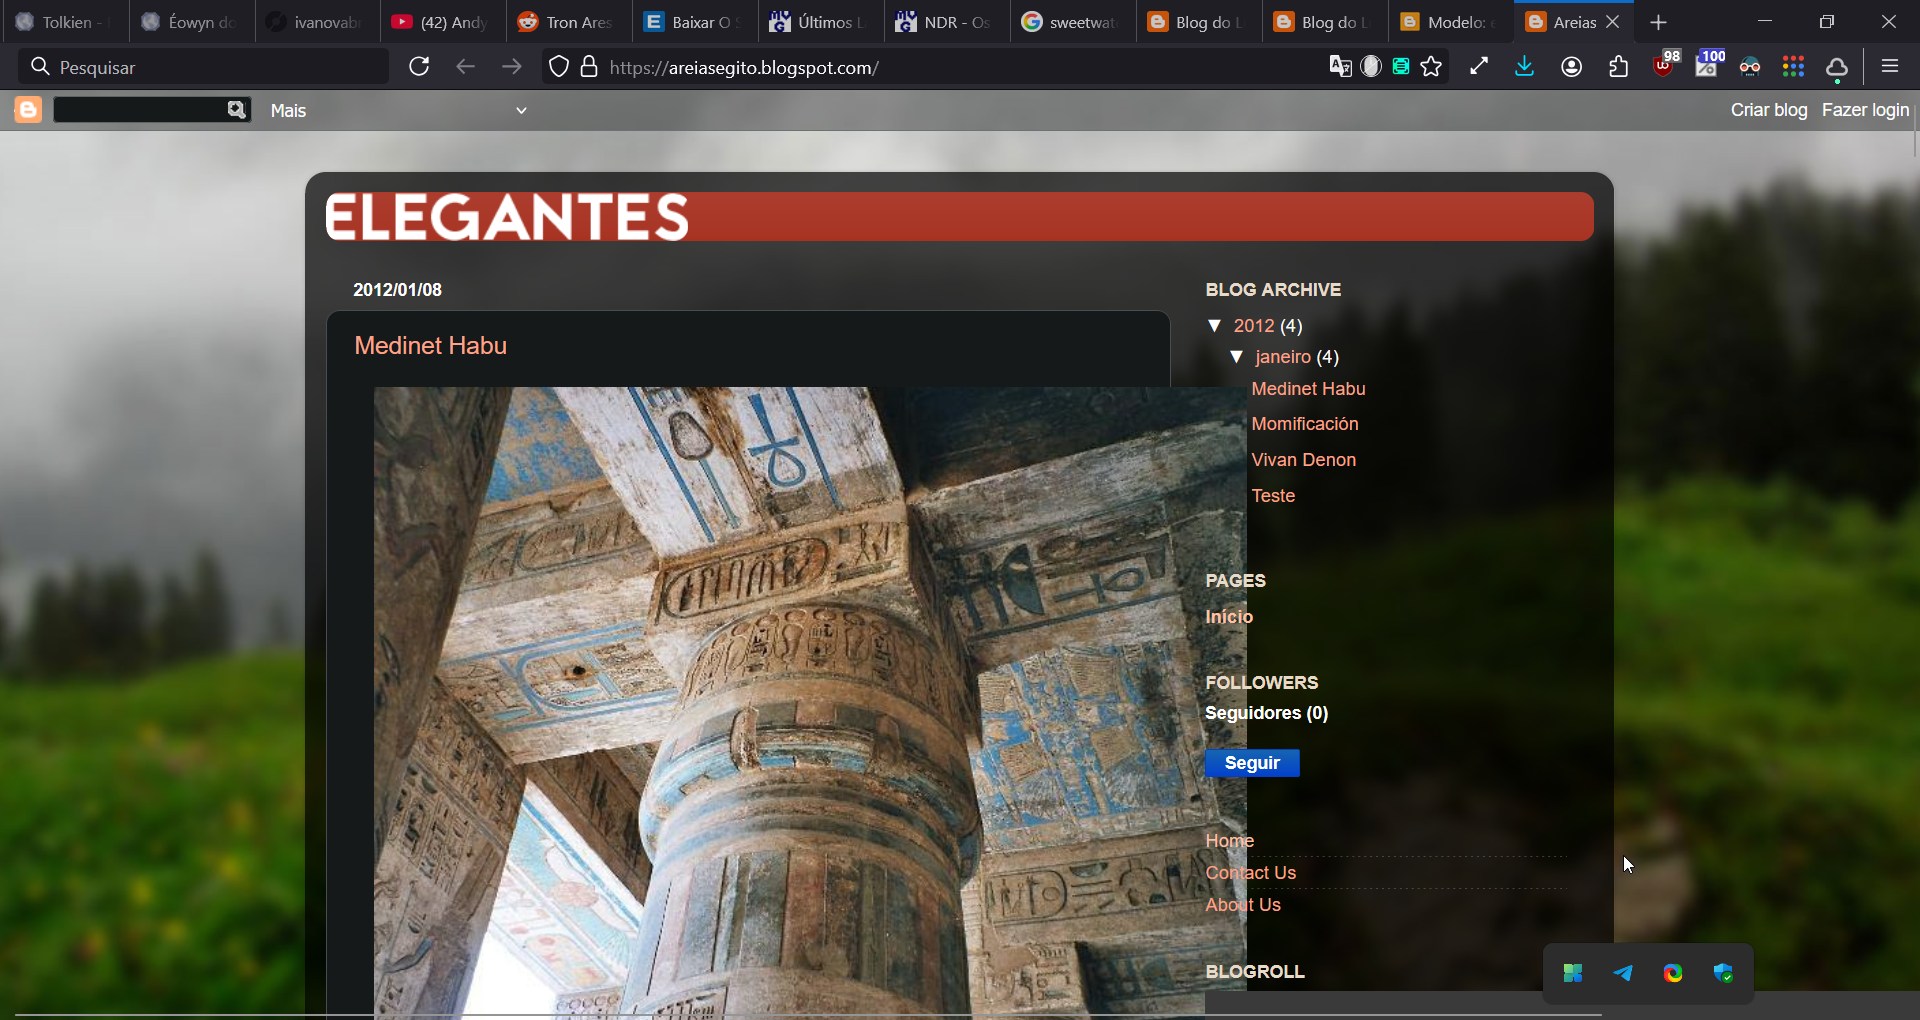1920x1020 pixels.
Task: Open the account profile icon
Action: pyautogui.click(x=1573, y=67)
